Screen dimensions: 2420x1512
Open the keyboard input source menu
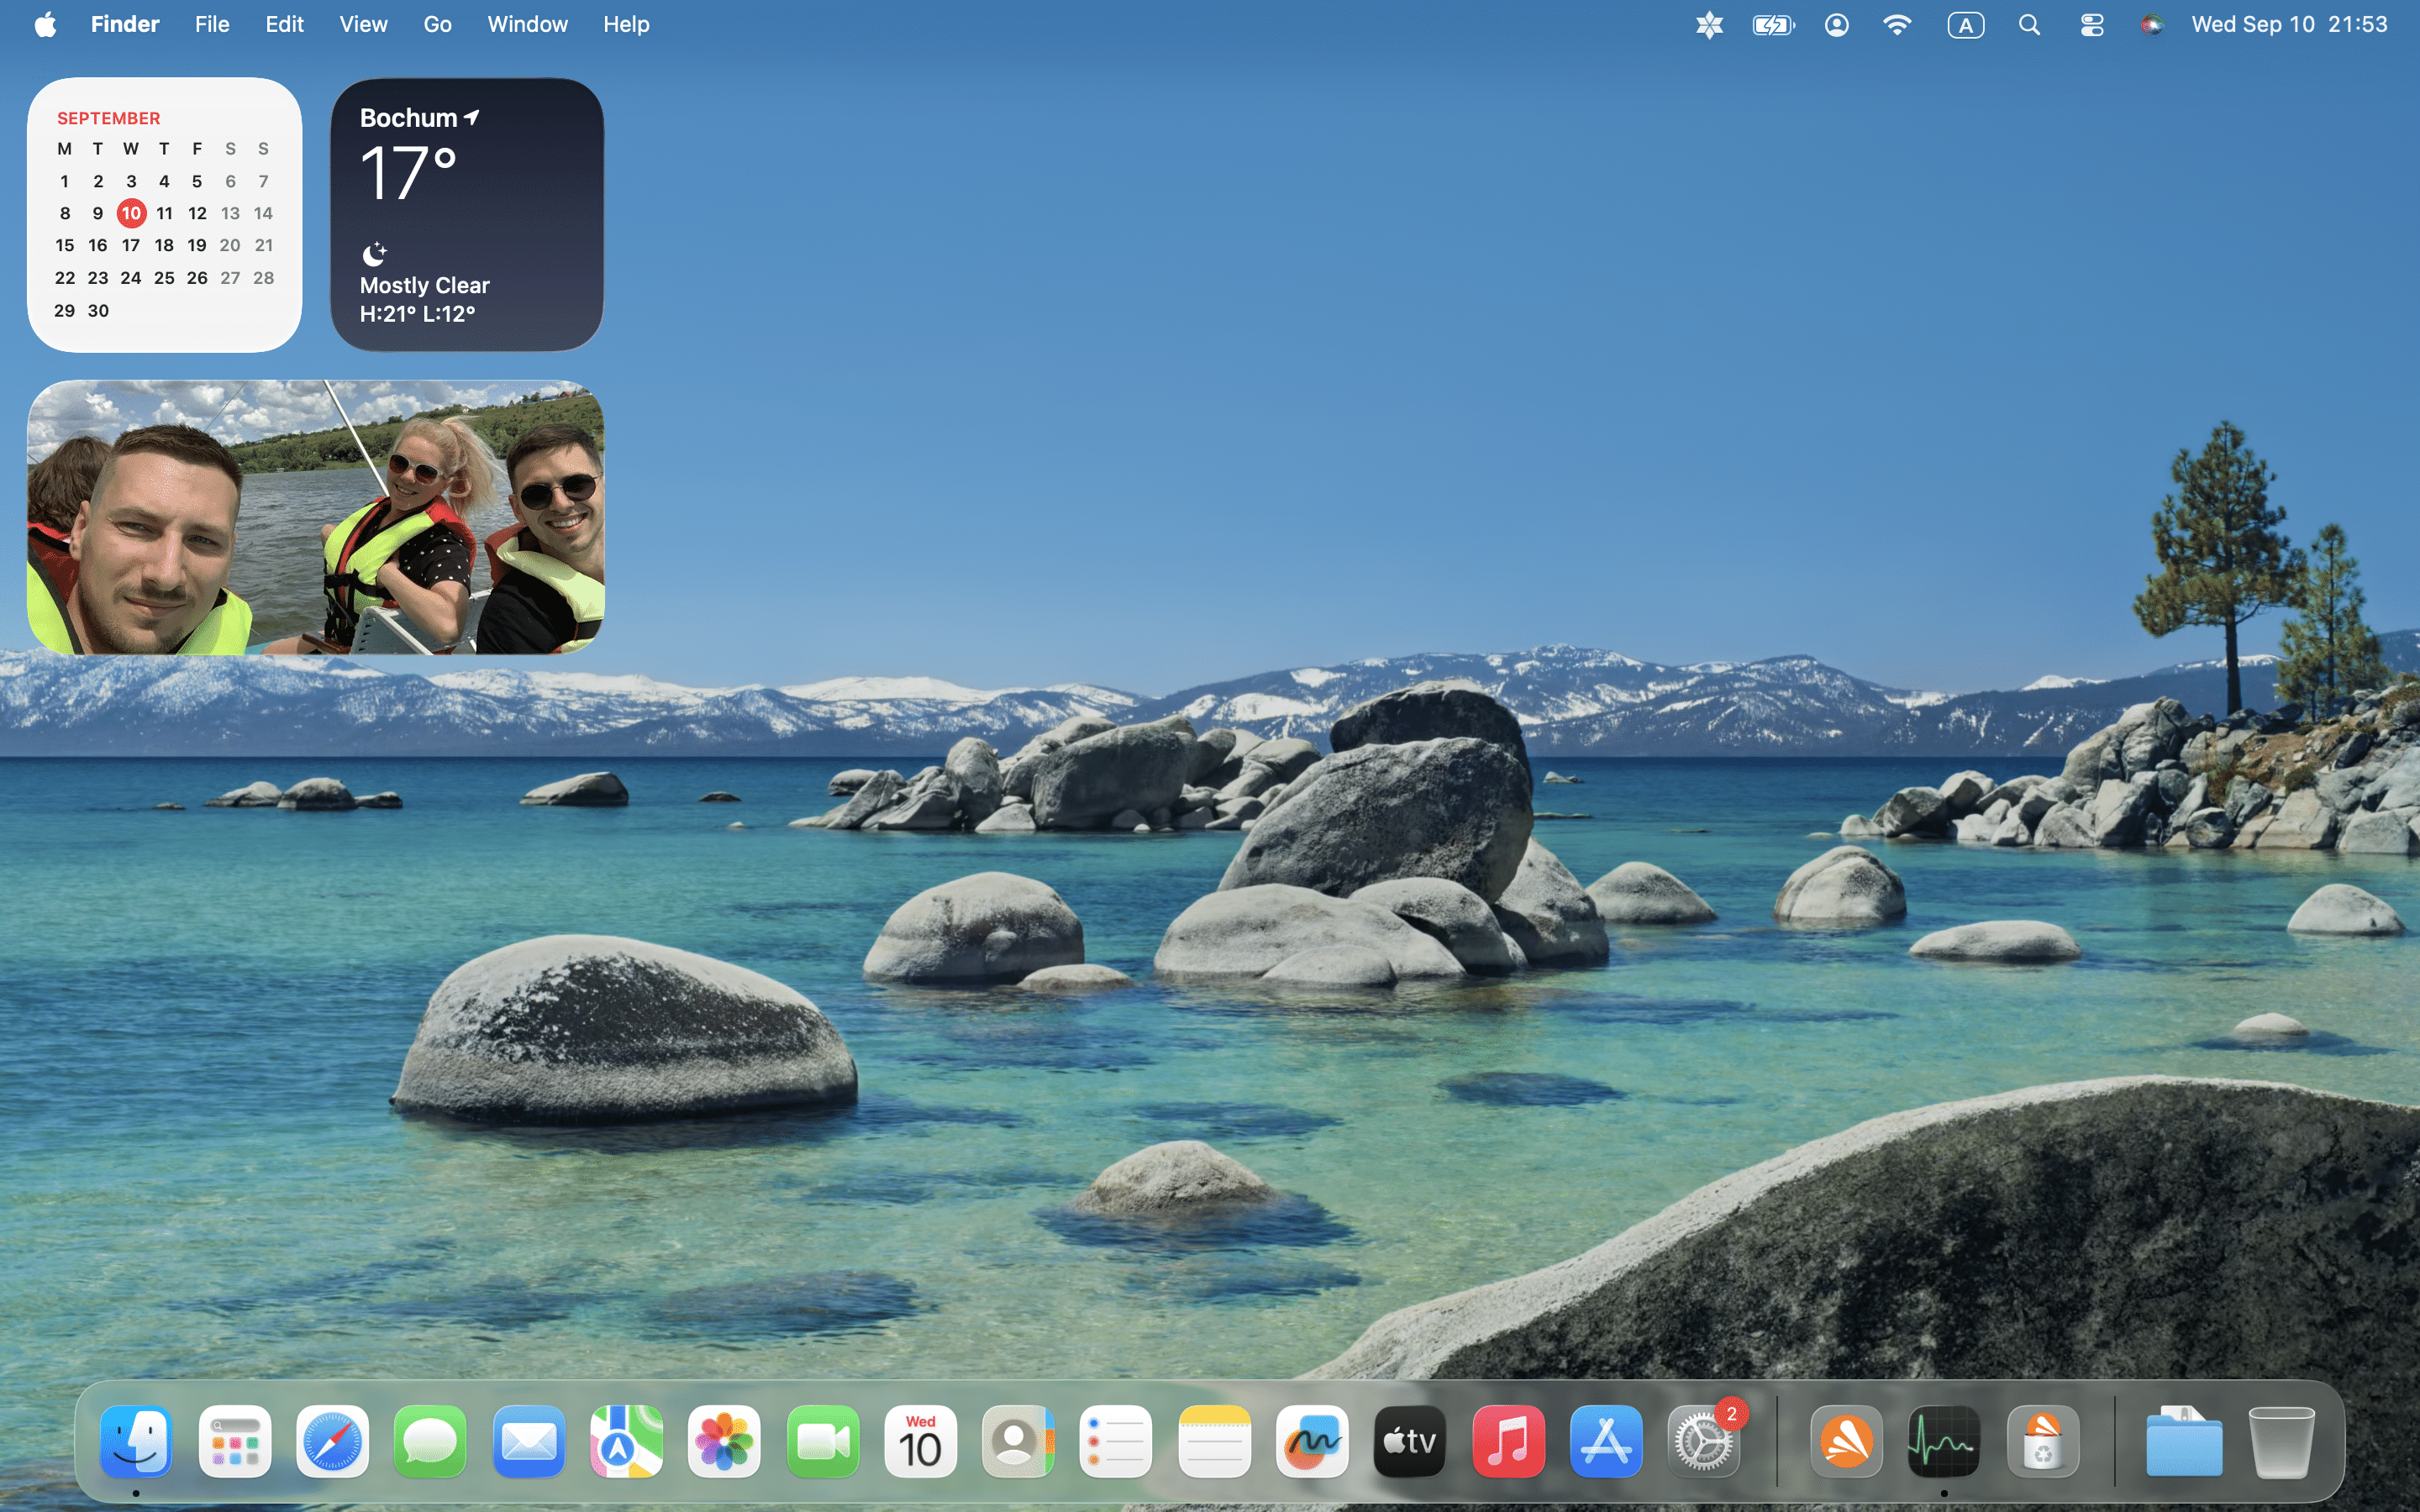tap(1965, 25)
